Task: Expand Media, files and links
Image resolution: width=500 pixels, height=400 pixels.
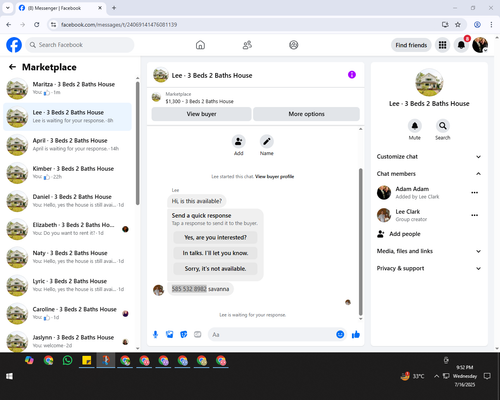Action: pyautogui.click(x=429, y=251)
